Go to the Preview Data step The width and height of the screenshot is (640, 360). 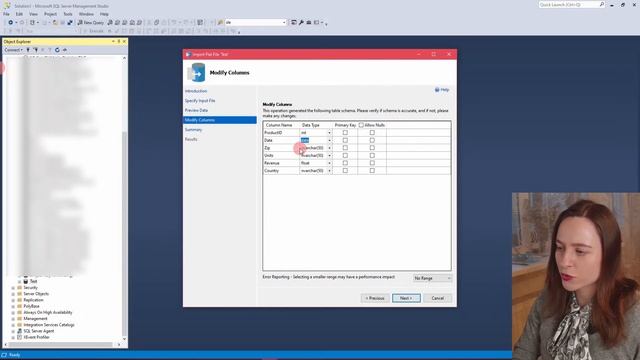click(x=196, y=110)
